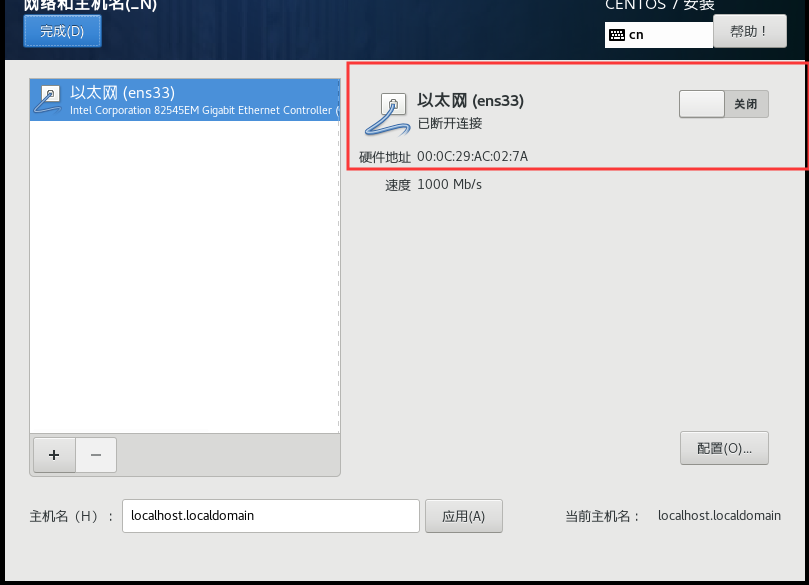
Task: Click the 关闭 label of the switch
Action: click(746, 104)
